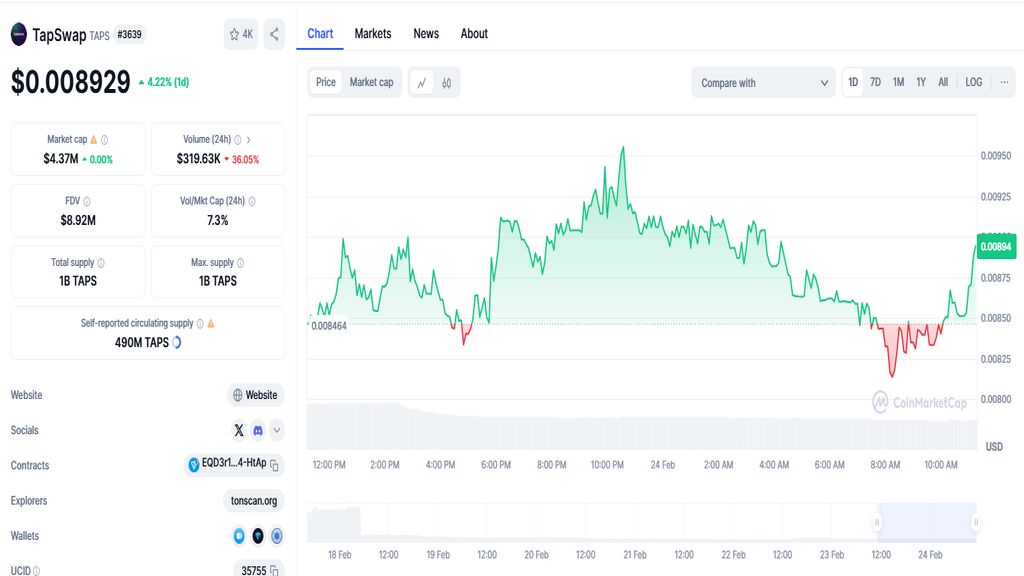
Task: Copy the UCID 35755 icon
Action: point(274,571)
